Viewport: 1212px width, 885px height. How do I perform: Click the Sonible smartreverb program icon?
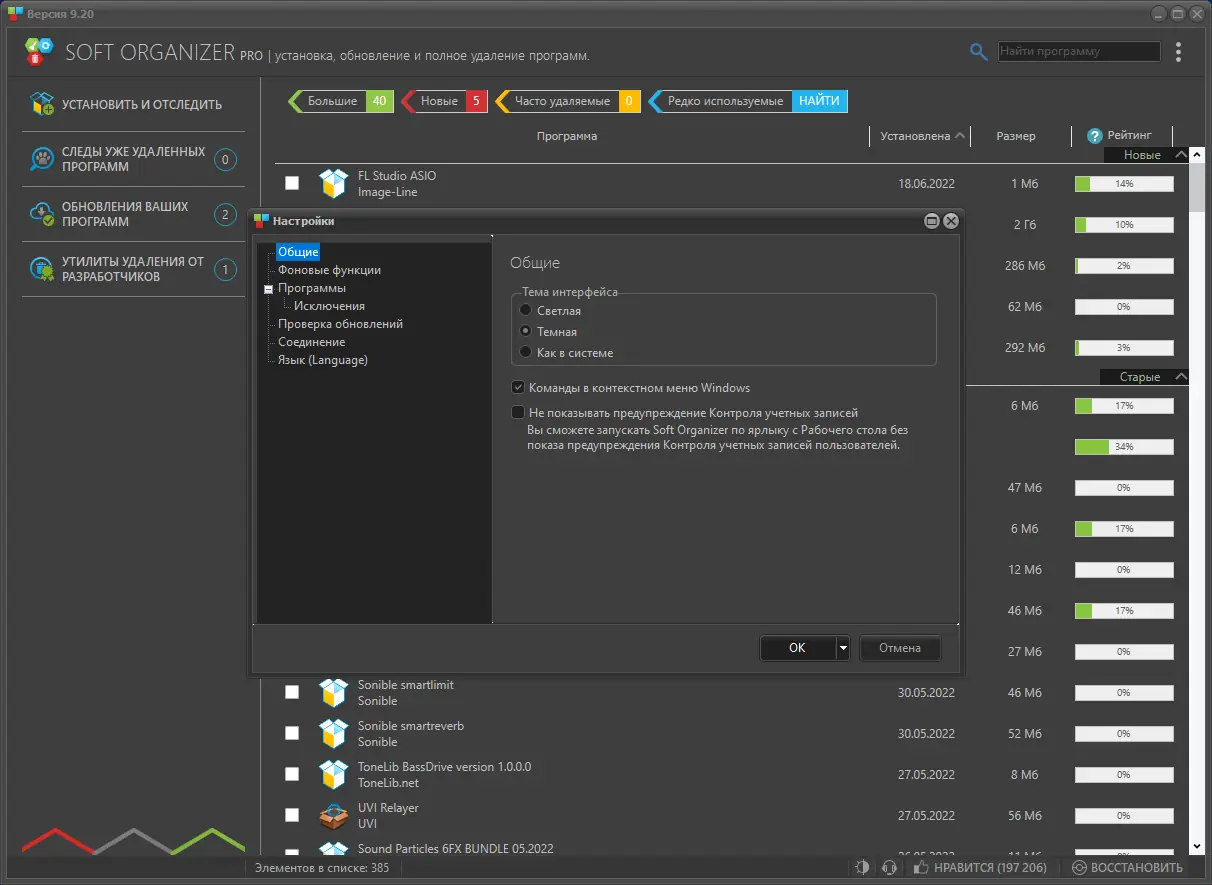point(333,733)
